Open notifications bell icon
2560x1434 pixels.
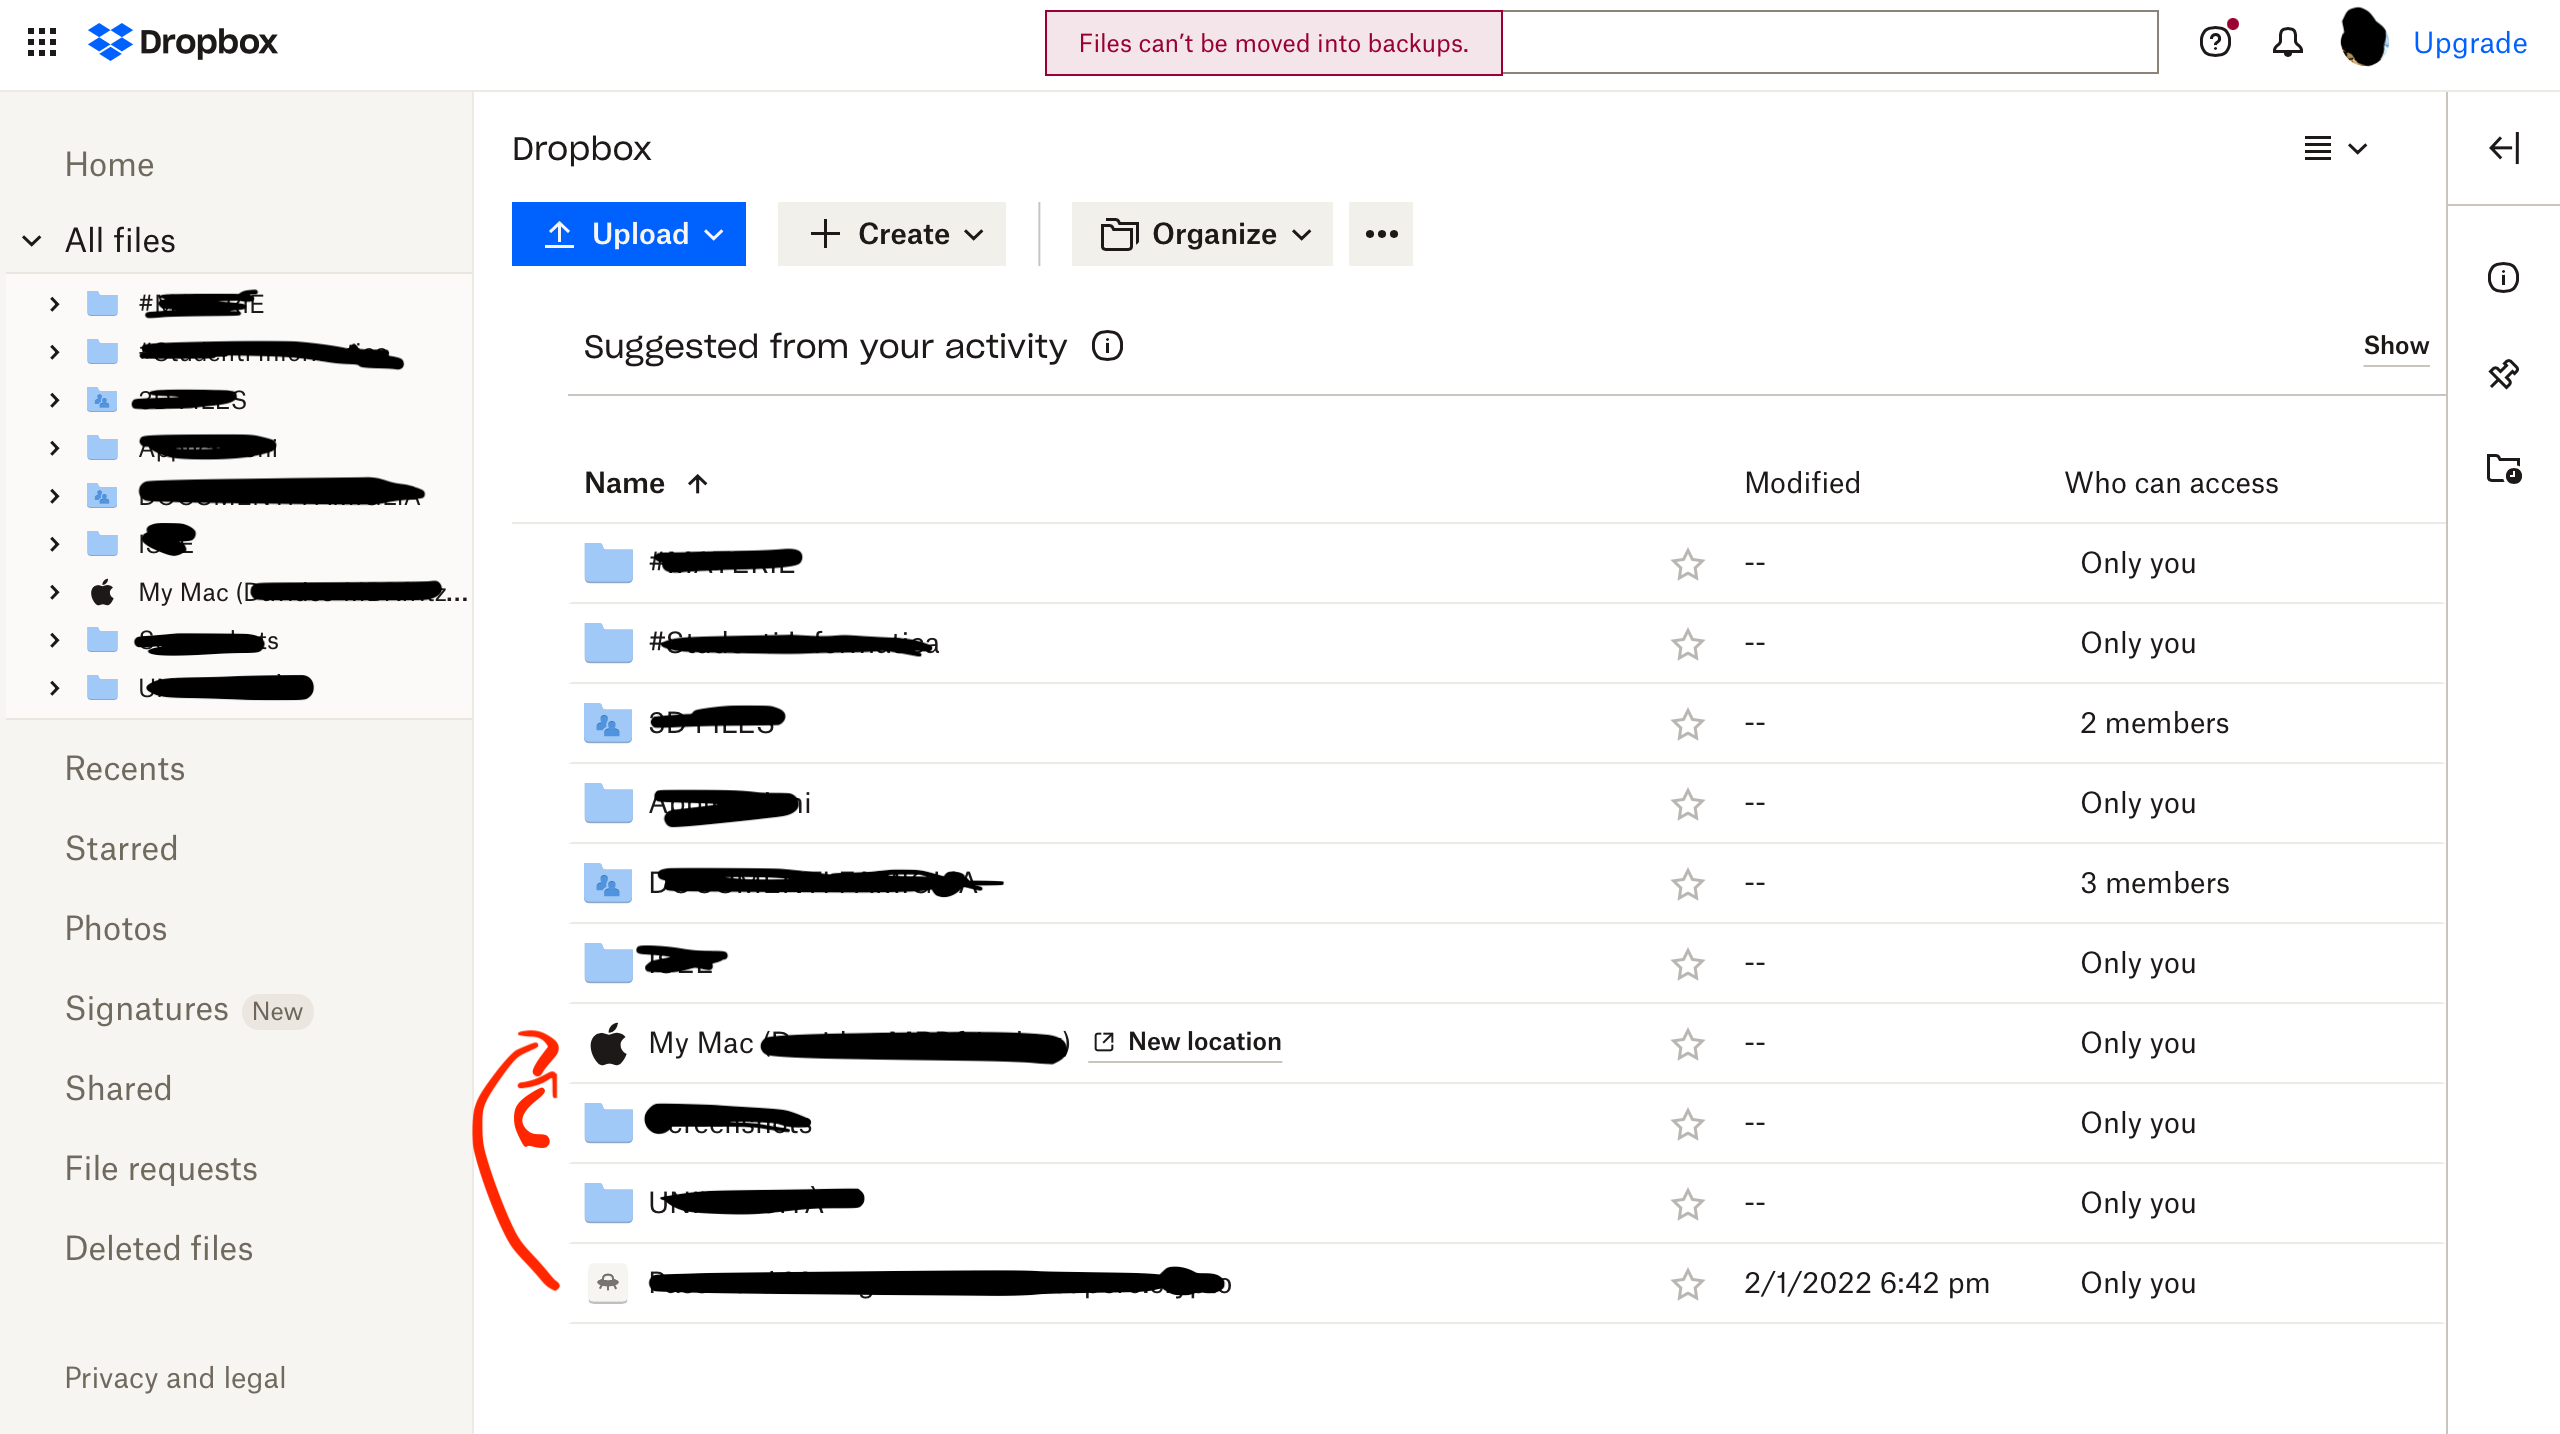tap(2287, 42)
